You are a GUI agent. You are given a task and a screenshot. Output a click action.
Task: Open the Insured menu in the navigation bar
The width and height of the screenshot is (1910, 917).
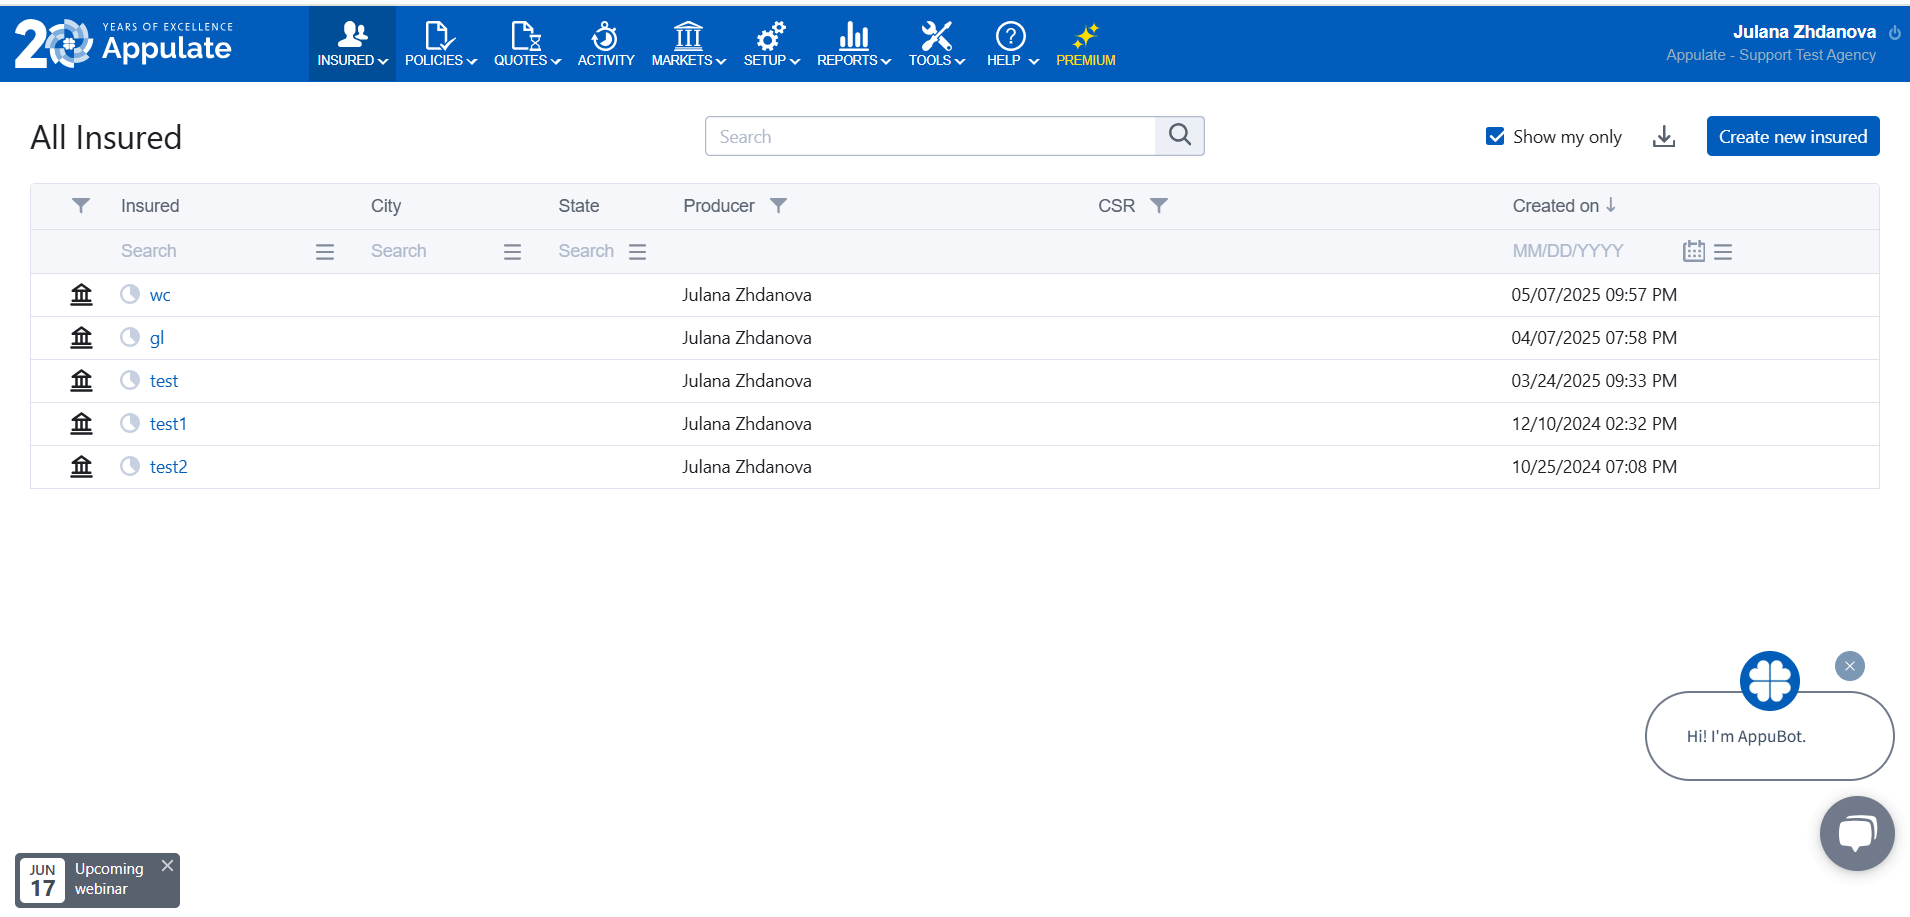(352, 44)
